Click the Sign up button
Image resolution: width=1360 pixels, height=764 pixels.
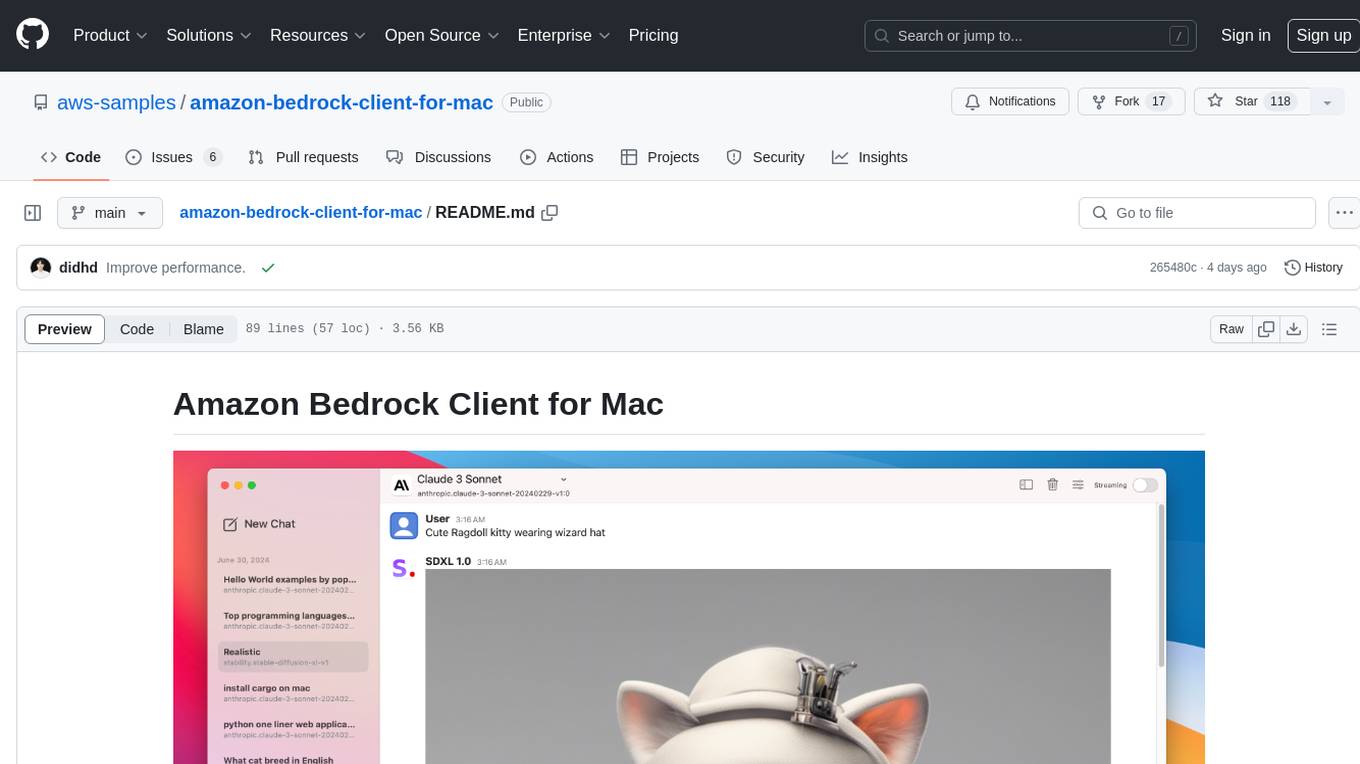pyautogui.click(x=1323, y=35)
